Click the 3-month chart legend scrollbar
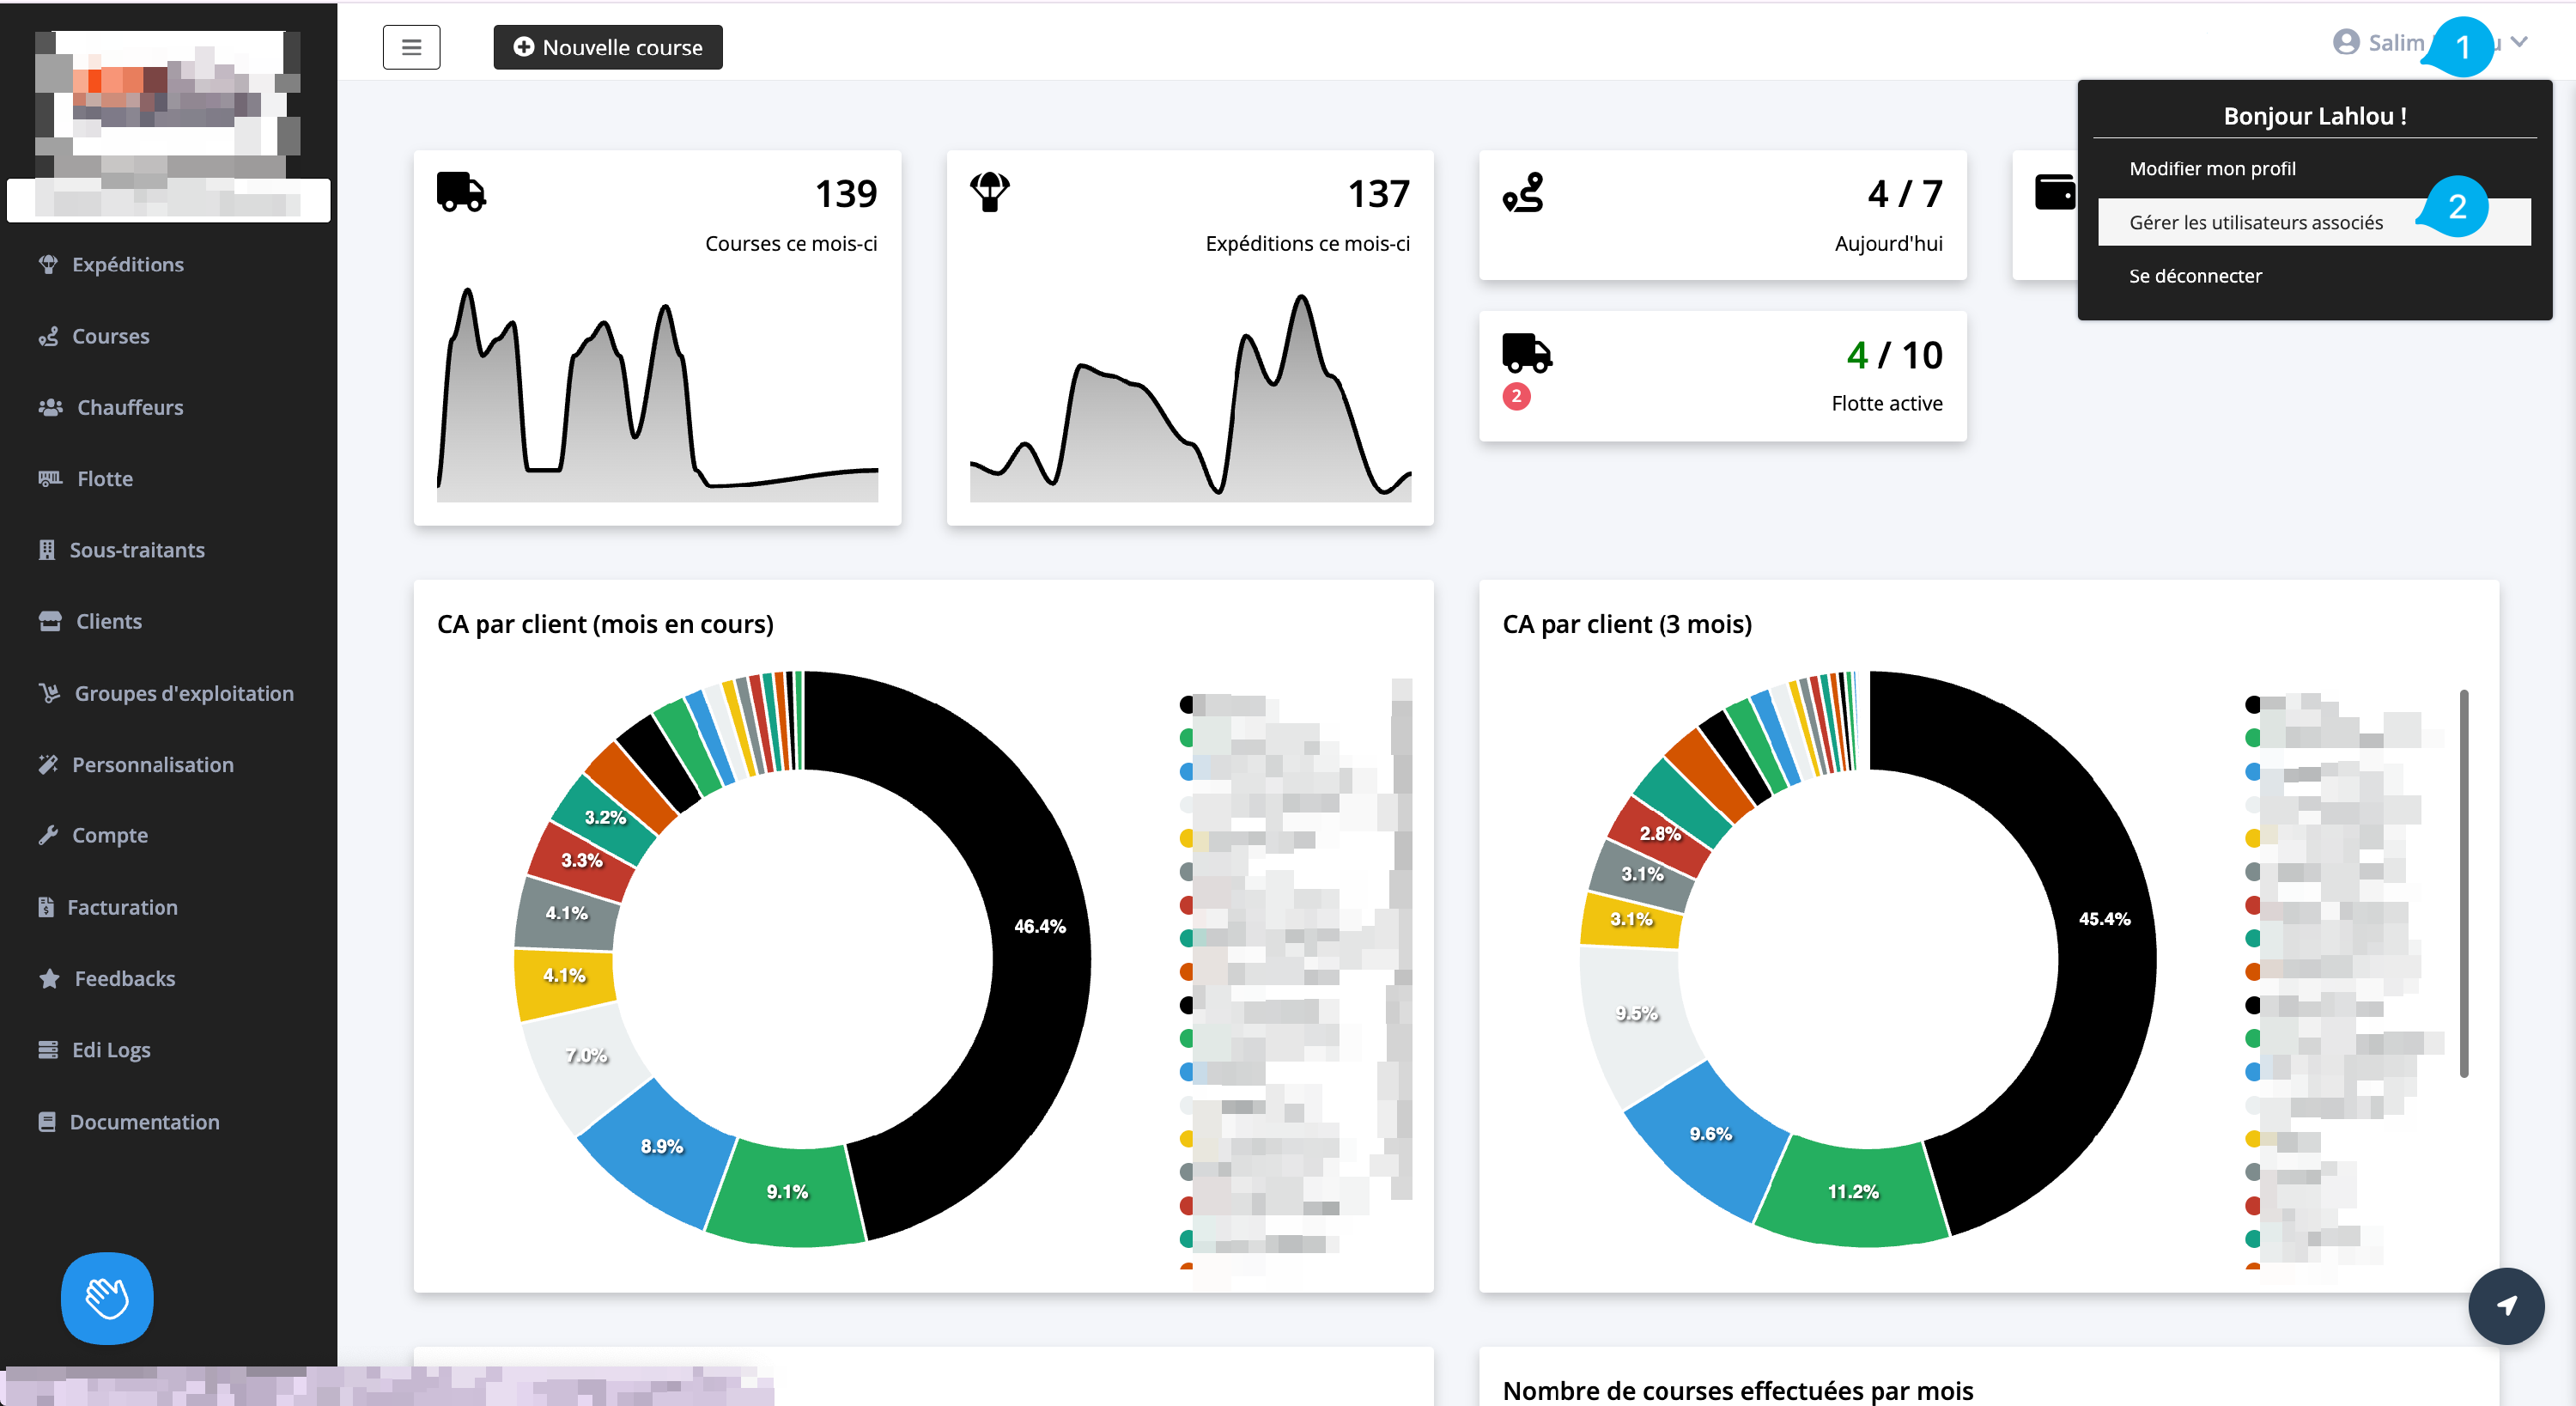 (x=2463, y=882)
